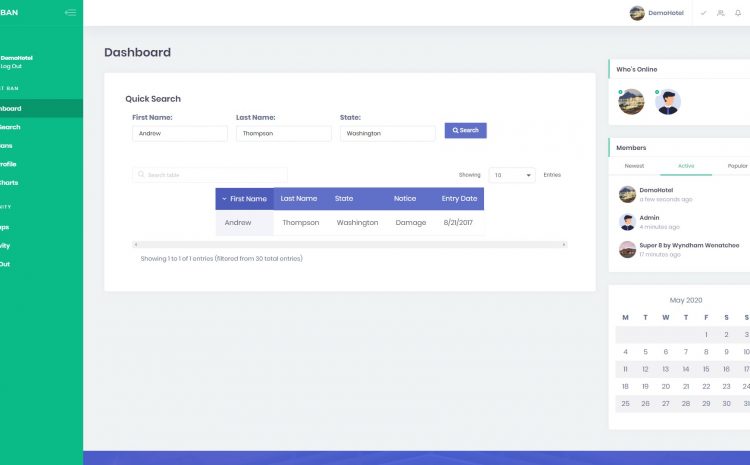This screenshot has width=750, height=465.
Task: Sort table by First Name column
Action: point(244,199)
